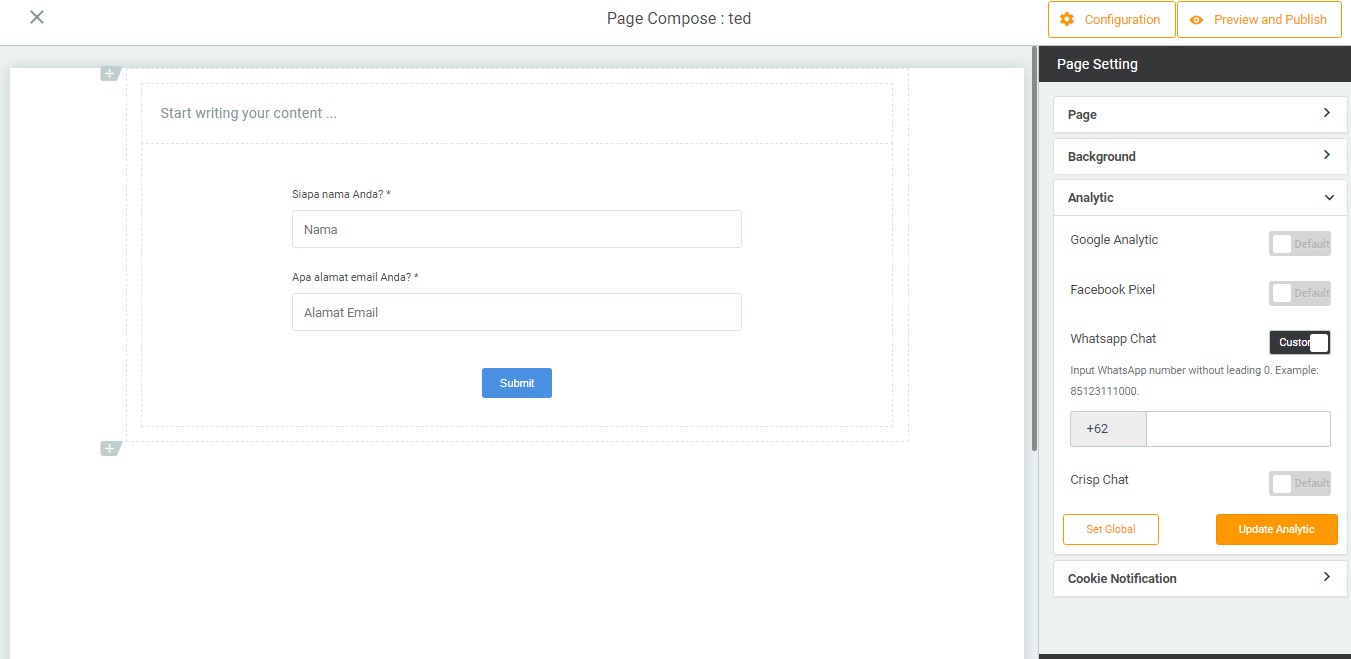Toggle the Whatsapp Chat custom switch

click(1300, 342)
